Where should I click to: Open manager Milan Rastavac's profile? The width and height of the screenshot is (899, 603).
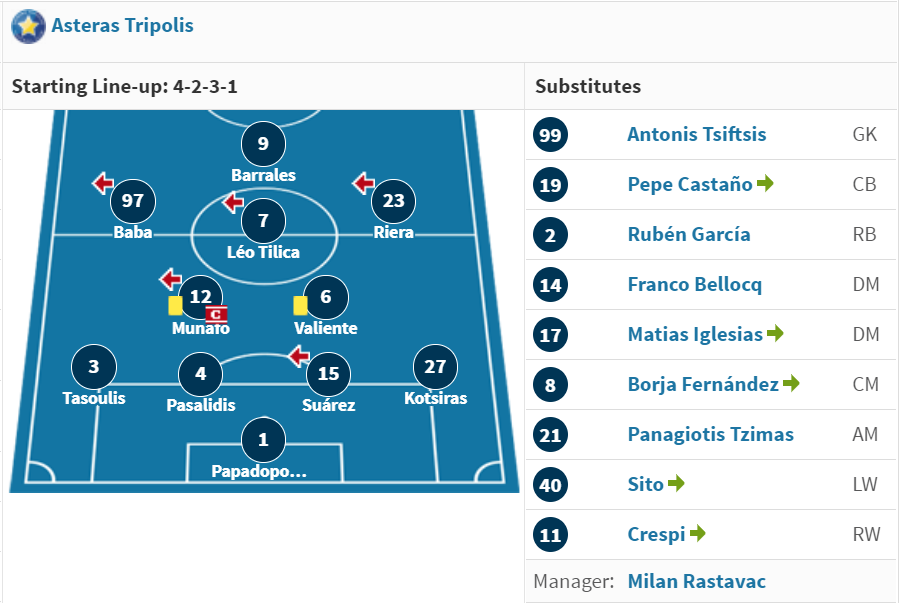pyautogui.click(x=697, y=581)
